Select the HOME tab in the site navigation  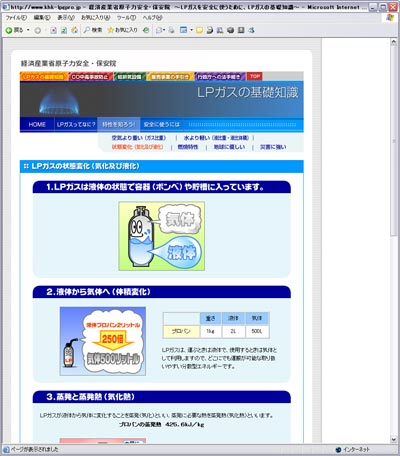(x=37, y=125)
